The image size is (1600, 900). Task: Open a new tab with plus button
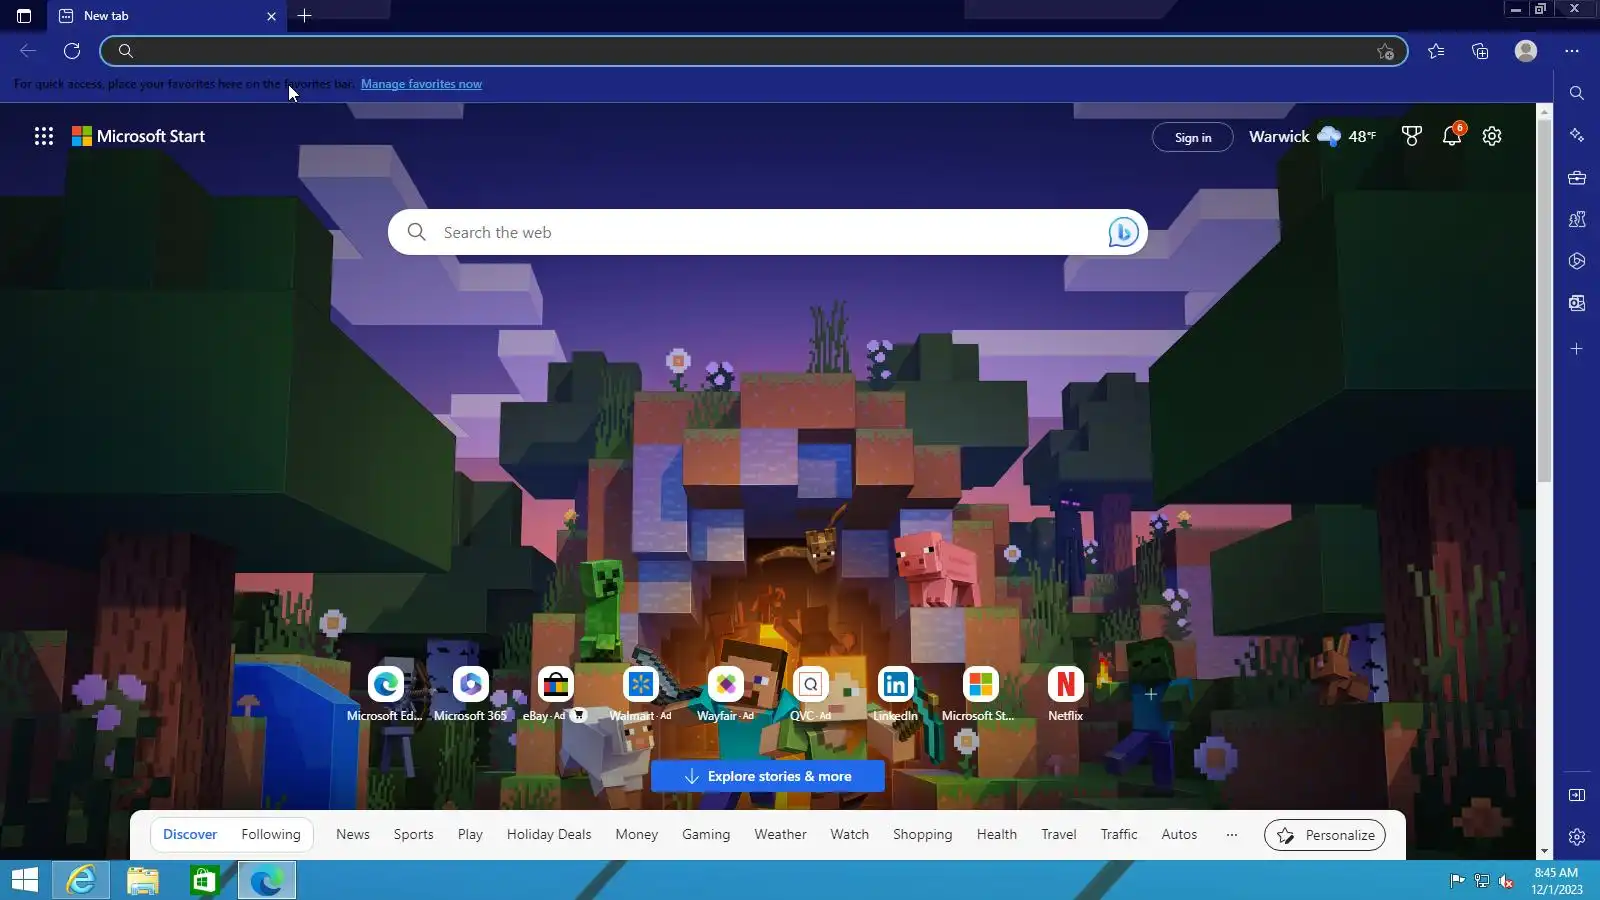click(305, 16)
